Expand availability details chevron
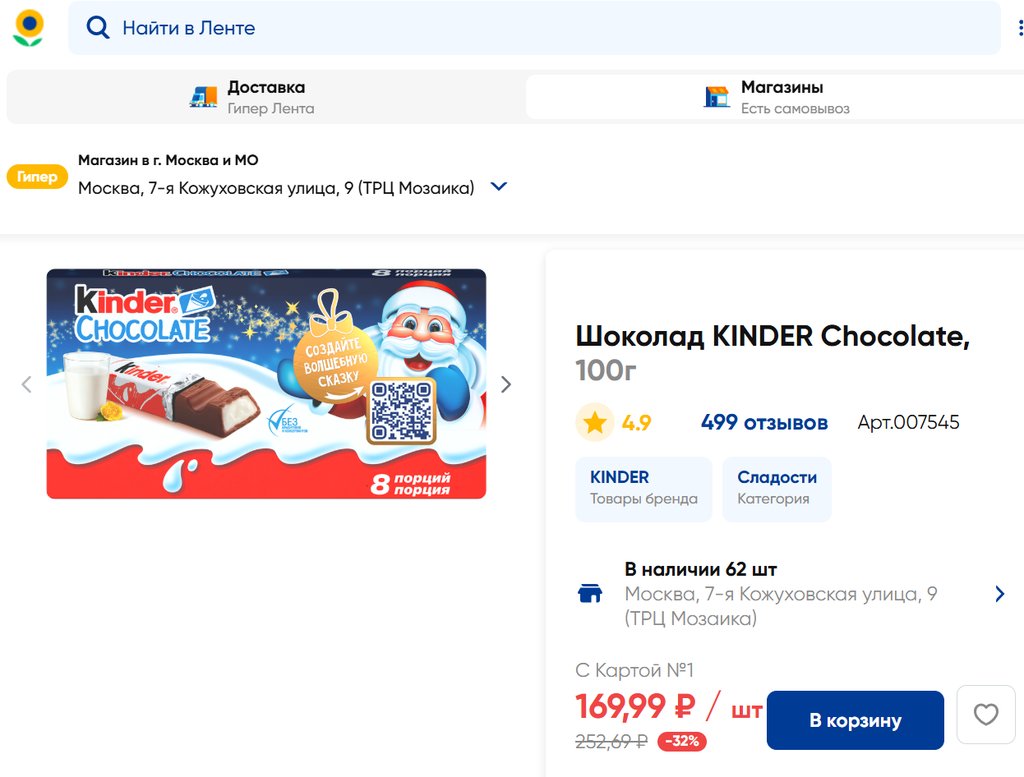The image size is (1024, 777). (x=999, y=594)
